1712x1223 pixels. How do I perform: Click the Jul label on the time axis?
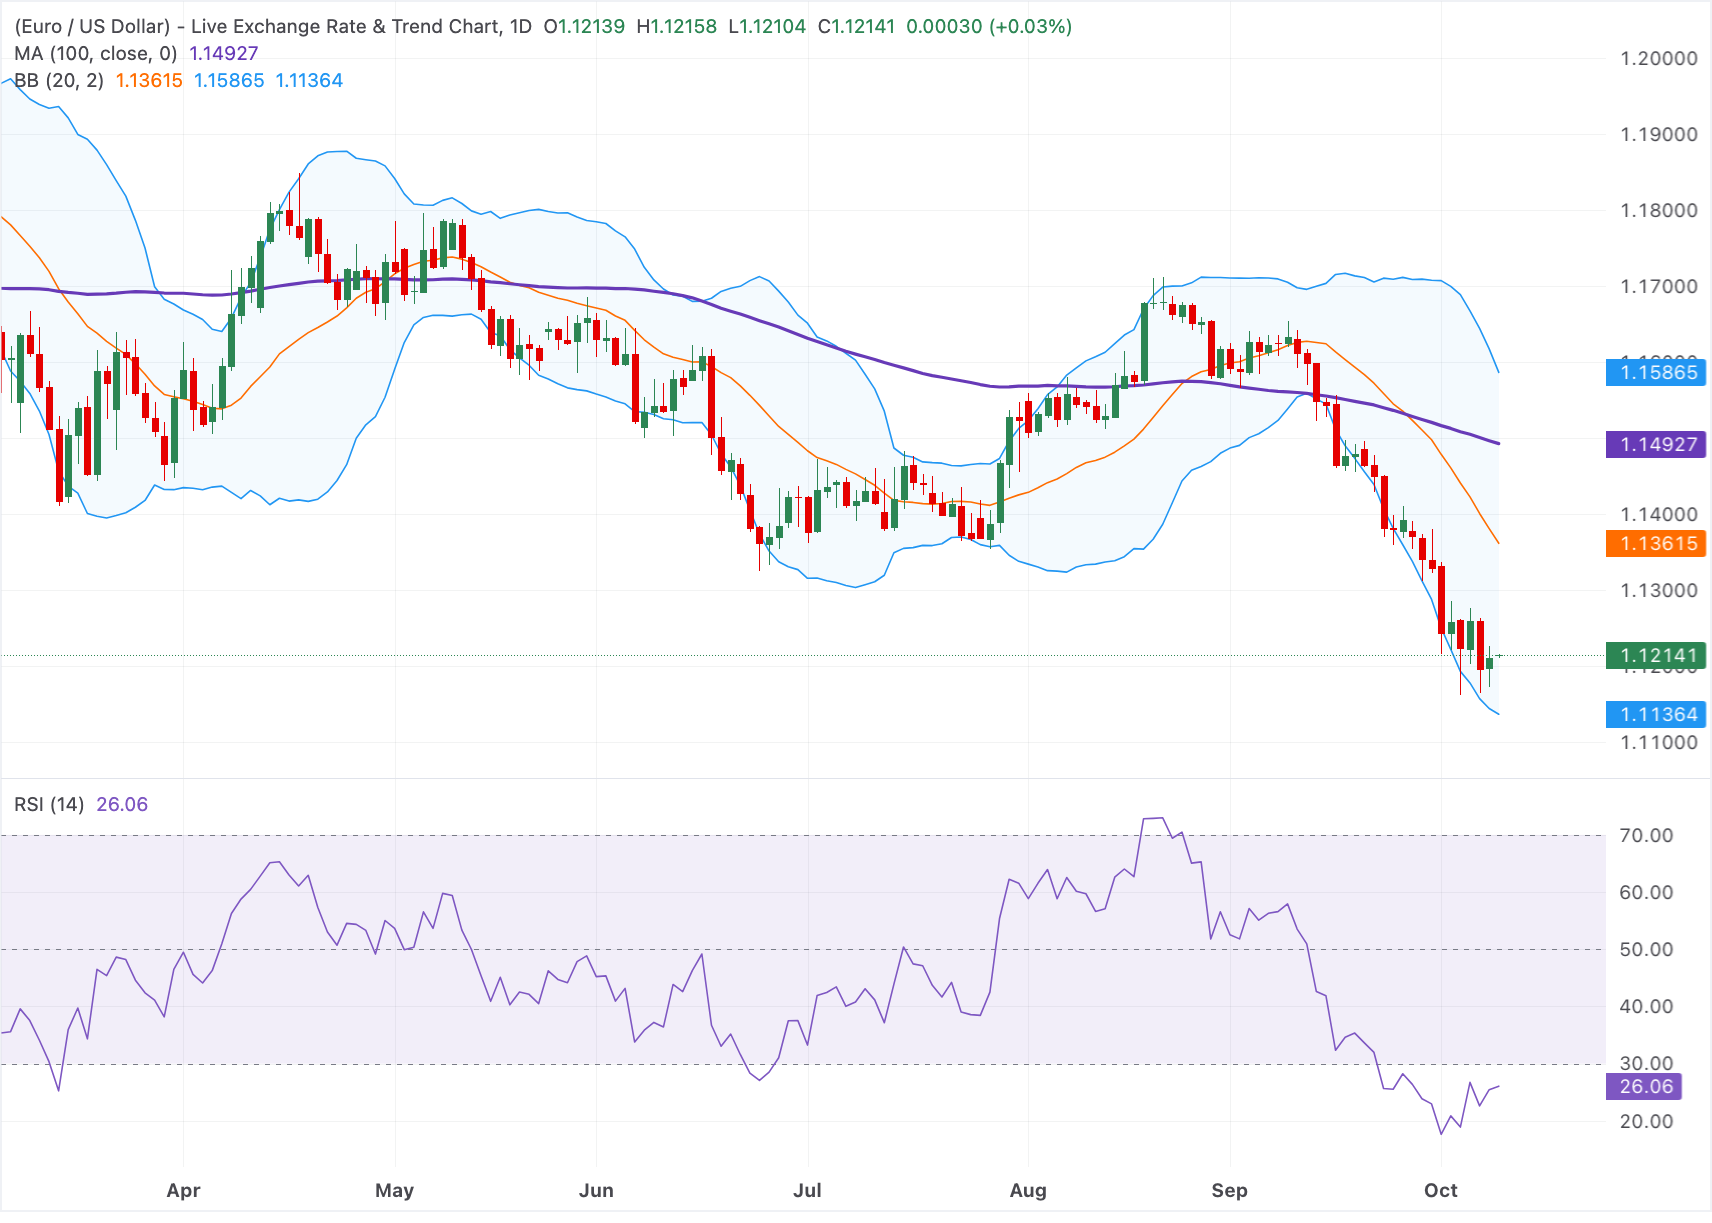807,1190
